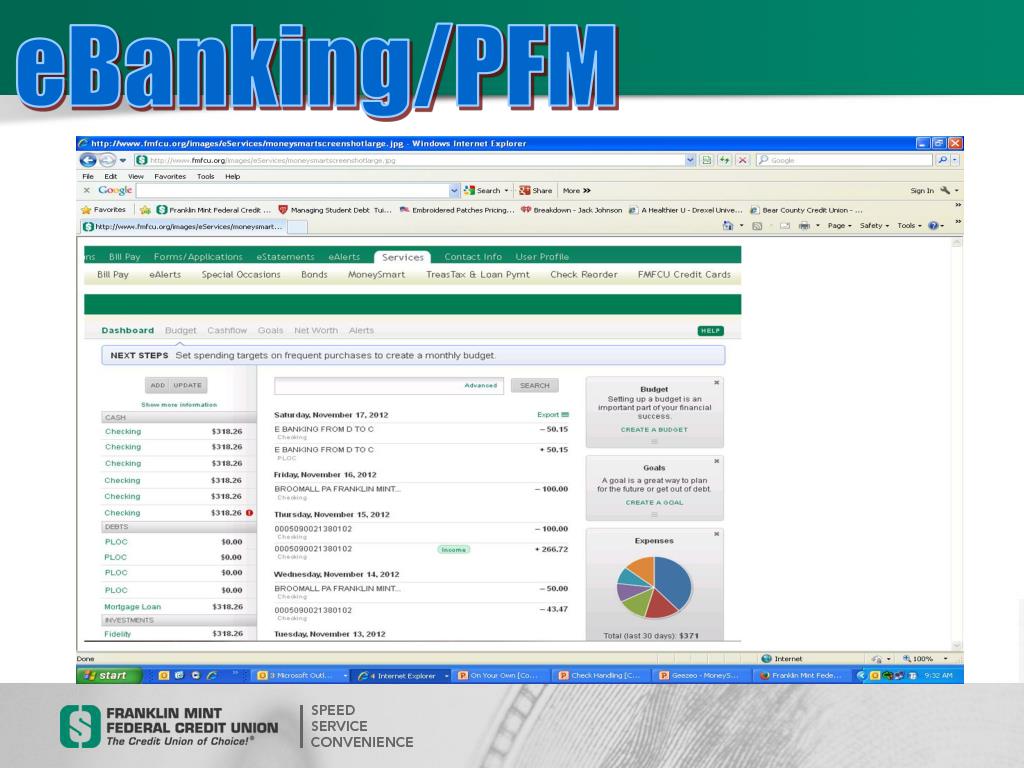Image resolution: width=1024 pixels, height=768 pixels.
Task: Switch to the Cashflow tab
Action: pos(227,330)
